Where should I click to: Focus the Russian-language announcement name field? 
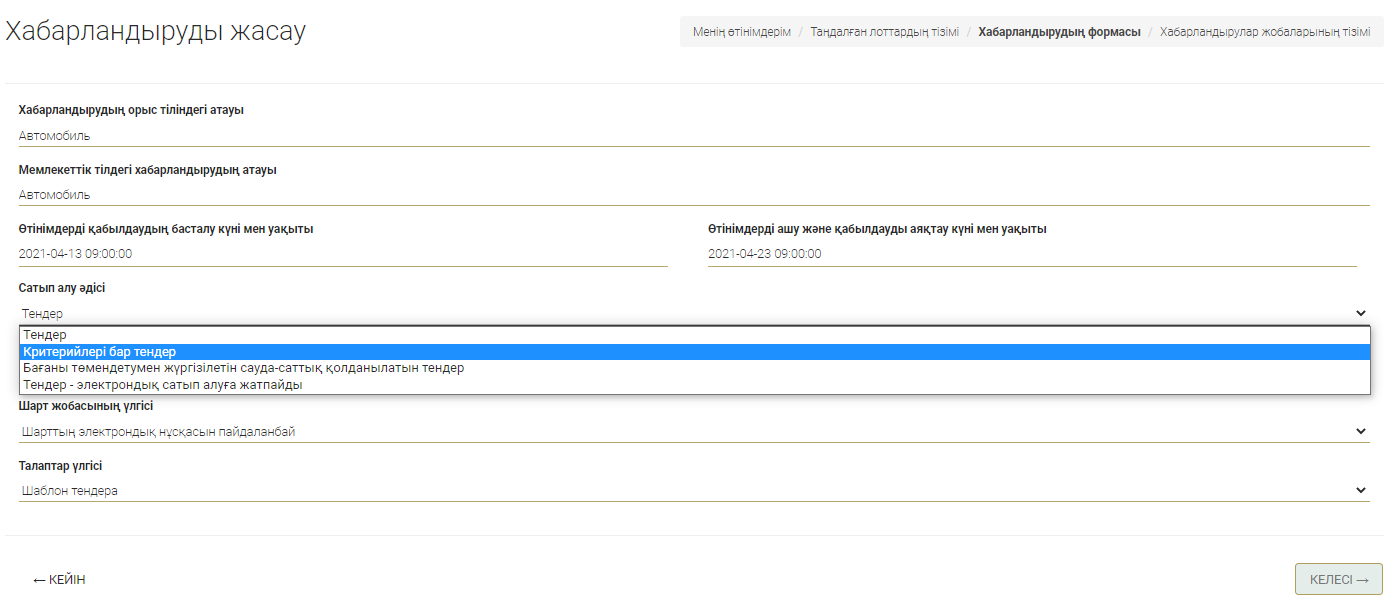(693, 136)
